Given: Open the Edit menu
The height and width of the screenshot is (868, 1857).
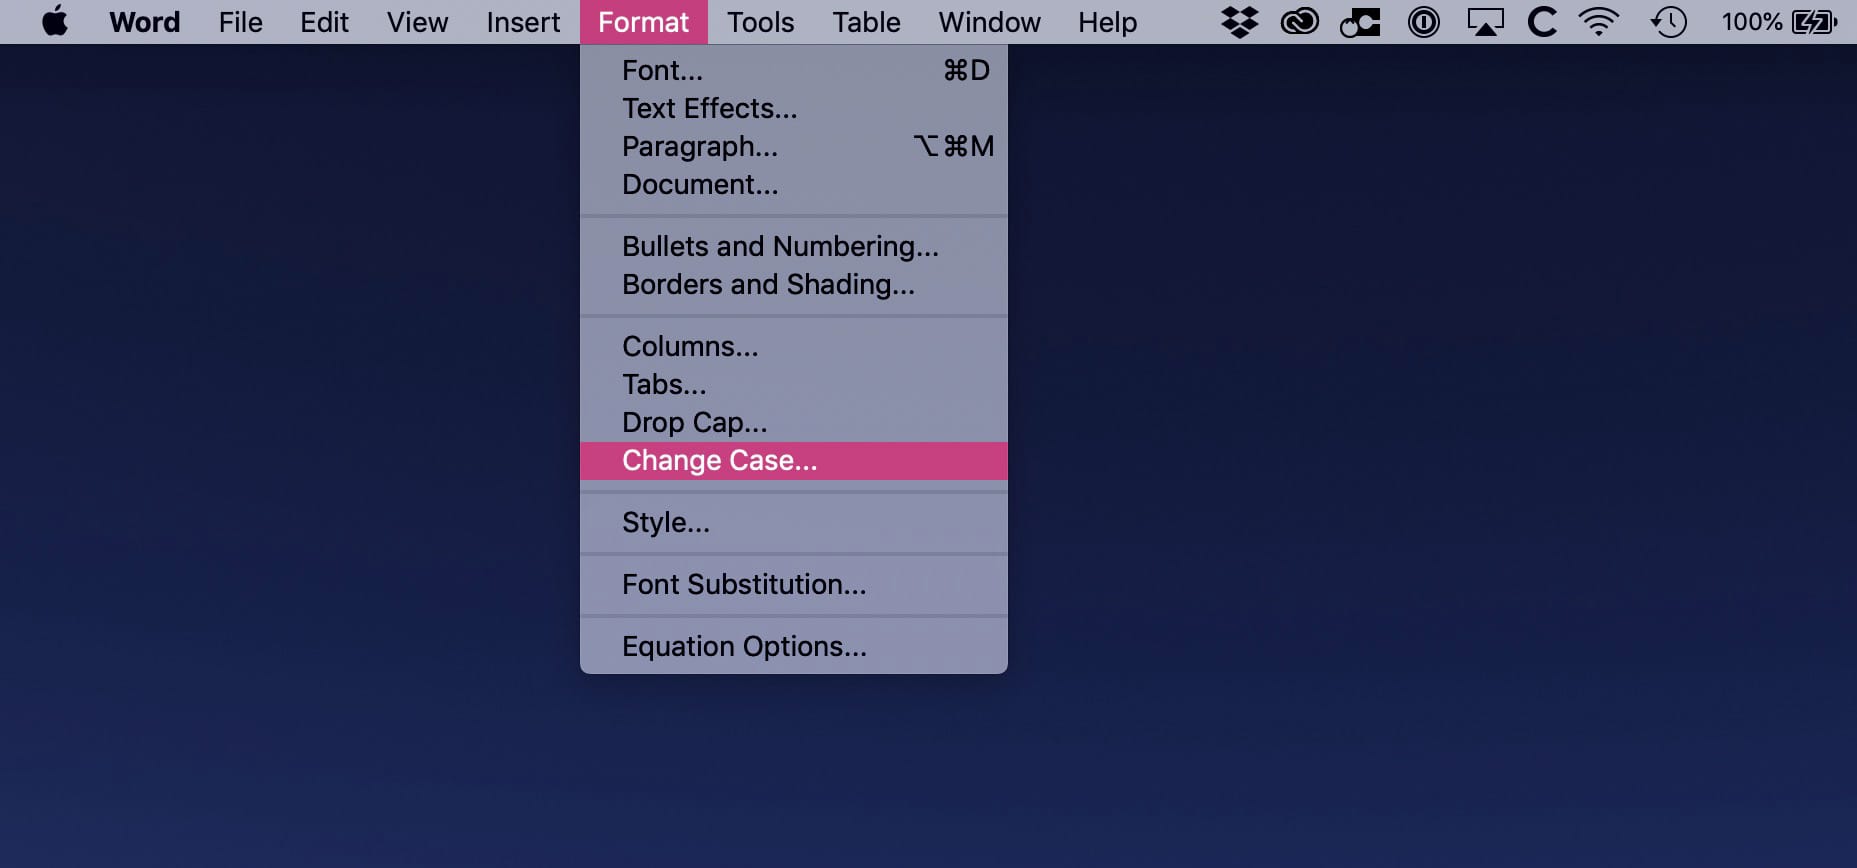Looking at the screenshot, I should pos(325,22).
